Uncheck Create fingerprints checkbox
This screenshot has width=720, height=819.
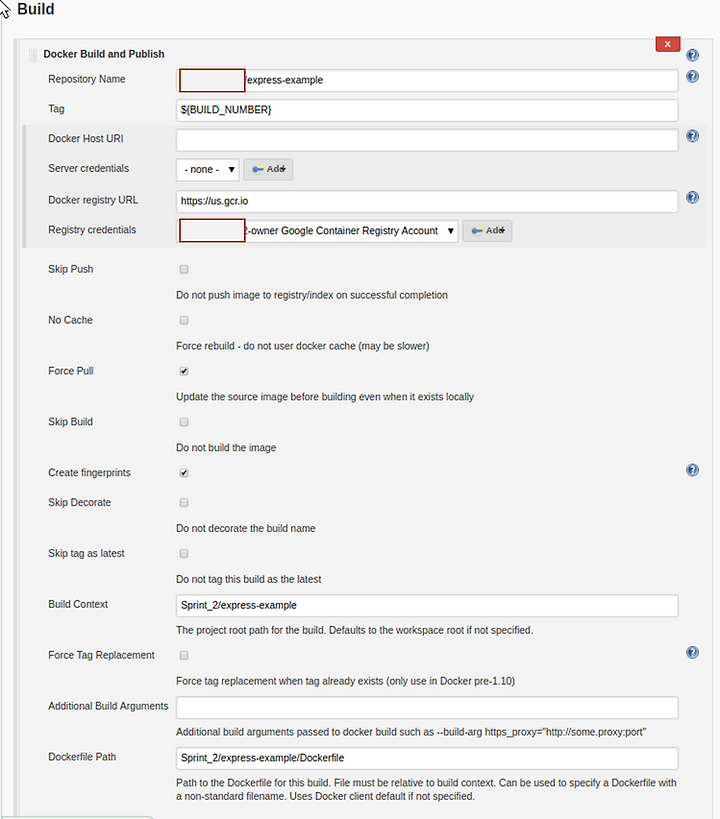[x=184, y=473]
